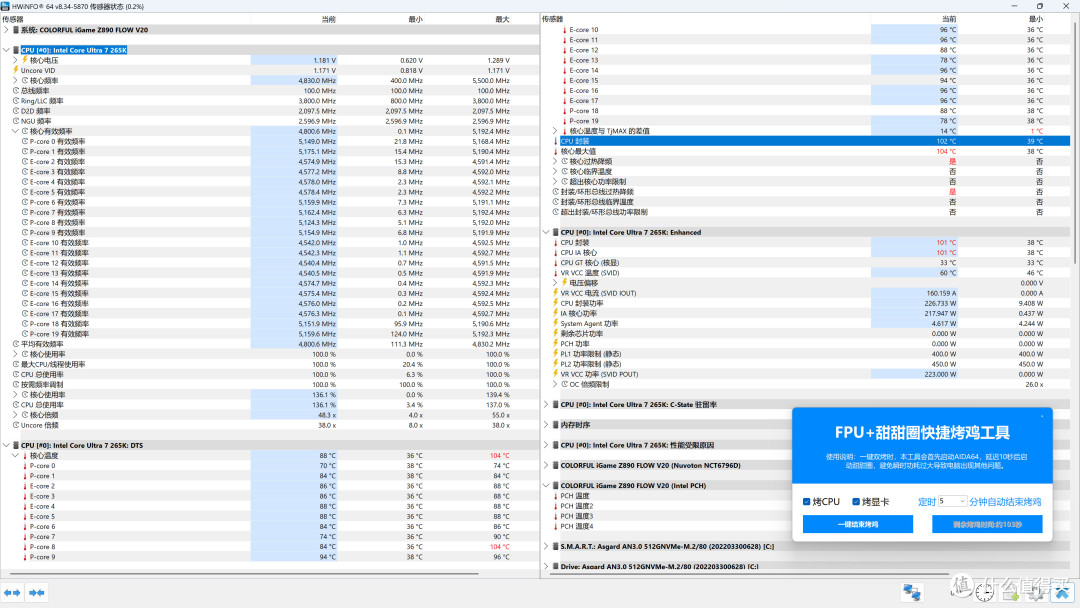Collapse the Intel Core Ultra 7 265K: DTS group

(x=6, y=445)
